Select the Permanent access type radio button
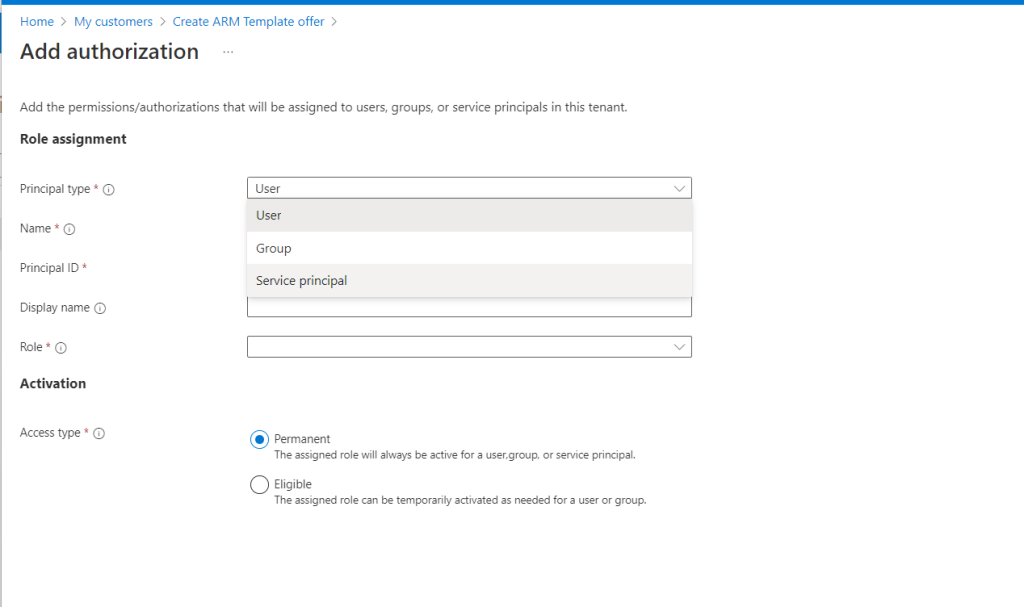The width and height of the screenshot is (1024, 607). (x=259, y=439)
